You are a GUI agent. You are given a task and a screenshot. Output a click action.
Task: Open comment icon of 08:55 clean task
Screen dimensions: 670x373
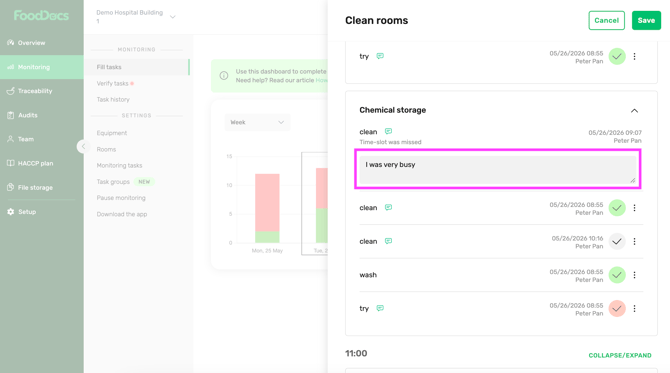coord(388,207)
